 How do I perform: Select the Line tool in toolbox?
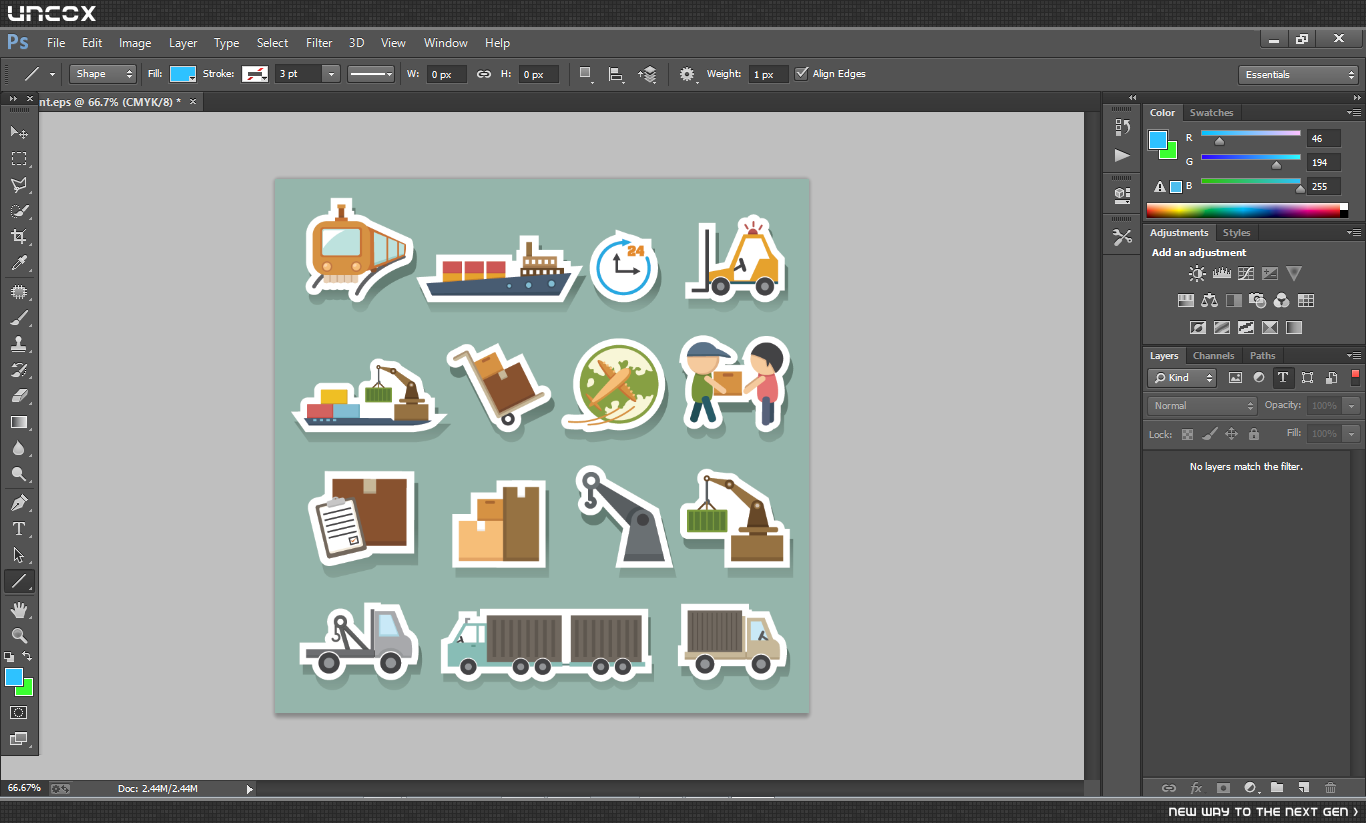tap(19, 581)
